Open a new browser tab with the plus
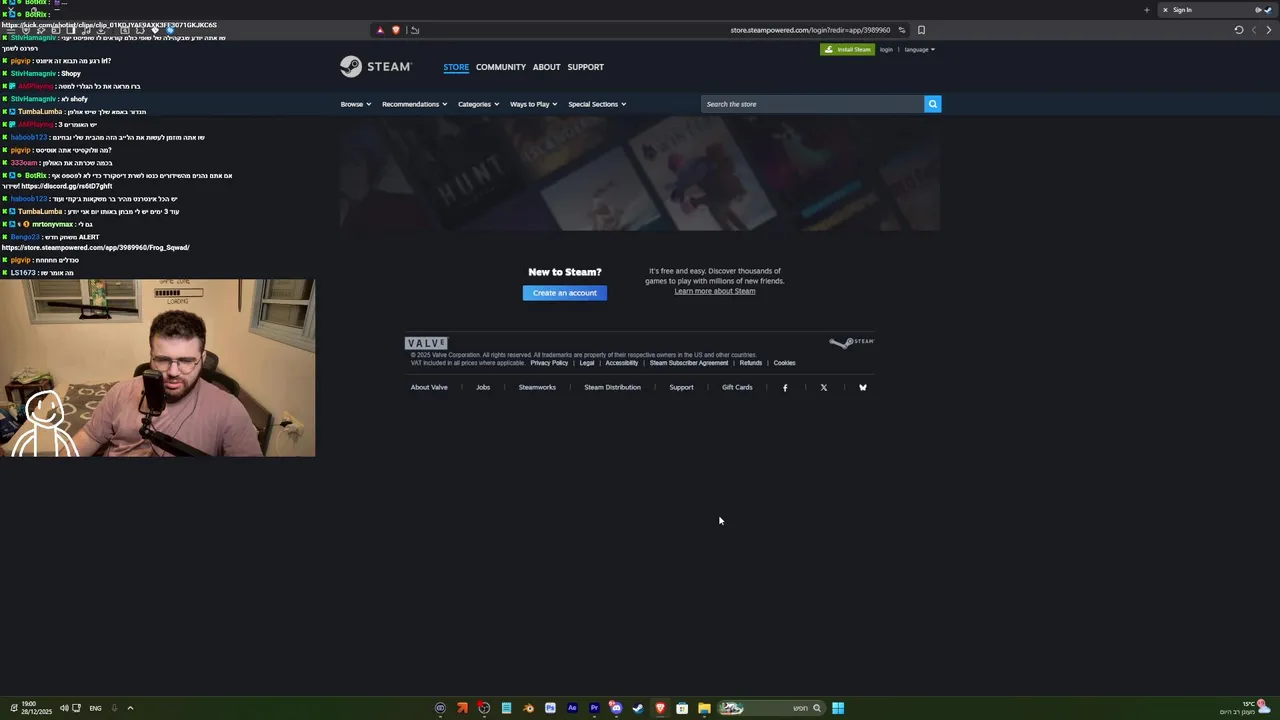 click(x=1147, y=10)
